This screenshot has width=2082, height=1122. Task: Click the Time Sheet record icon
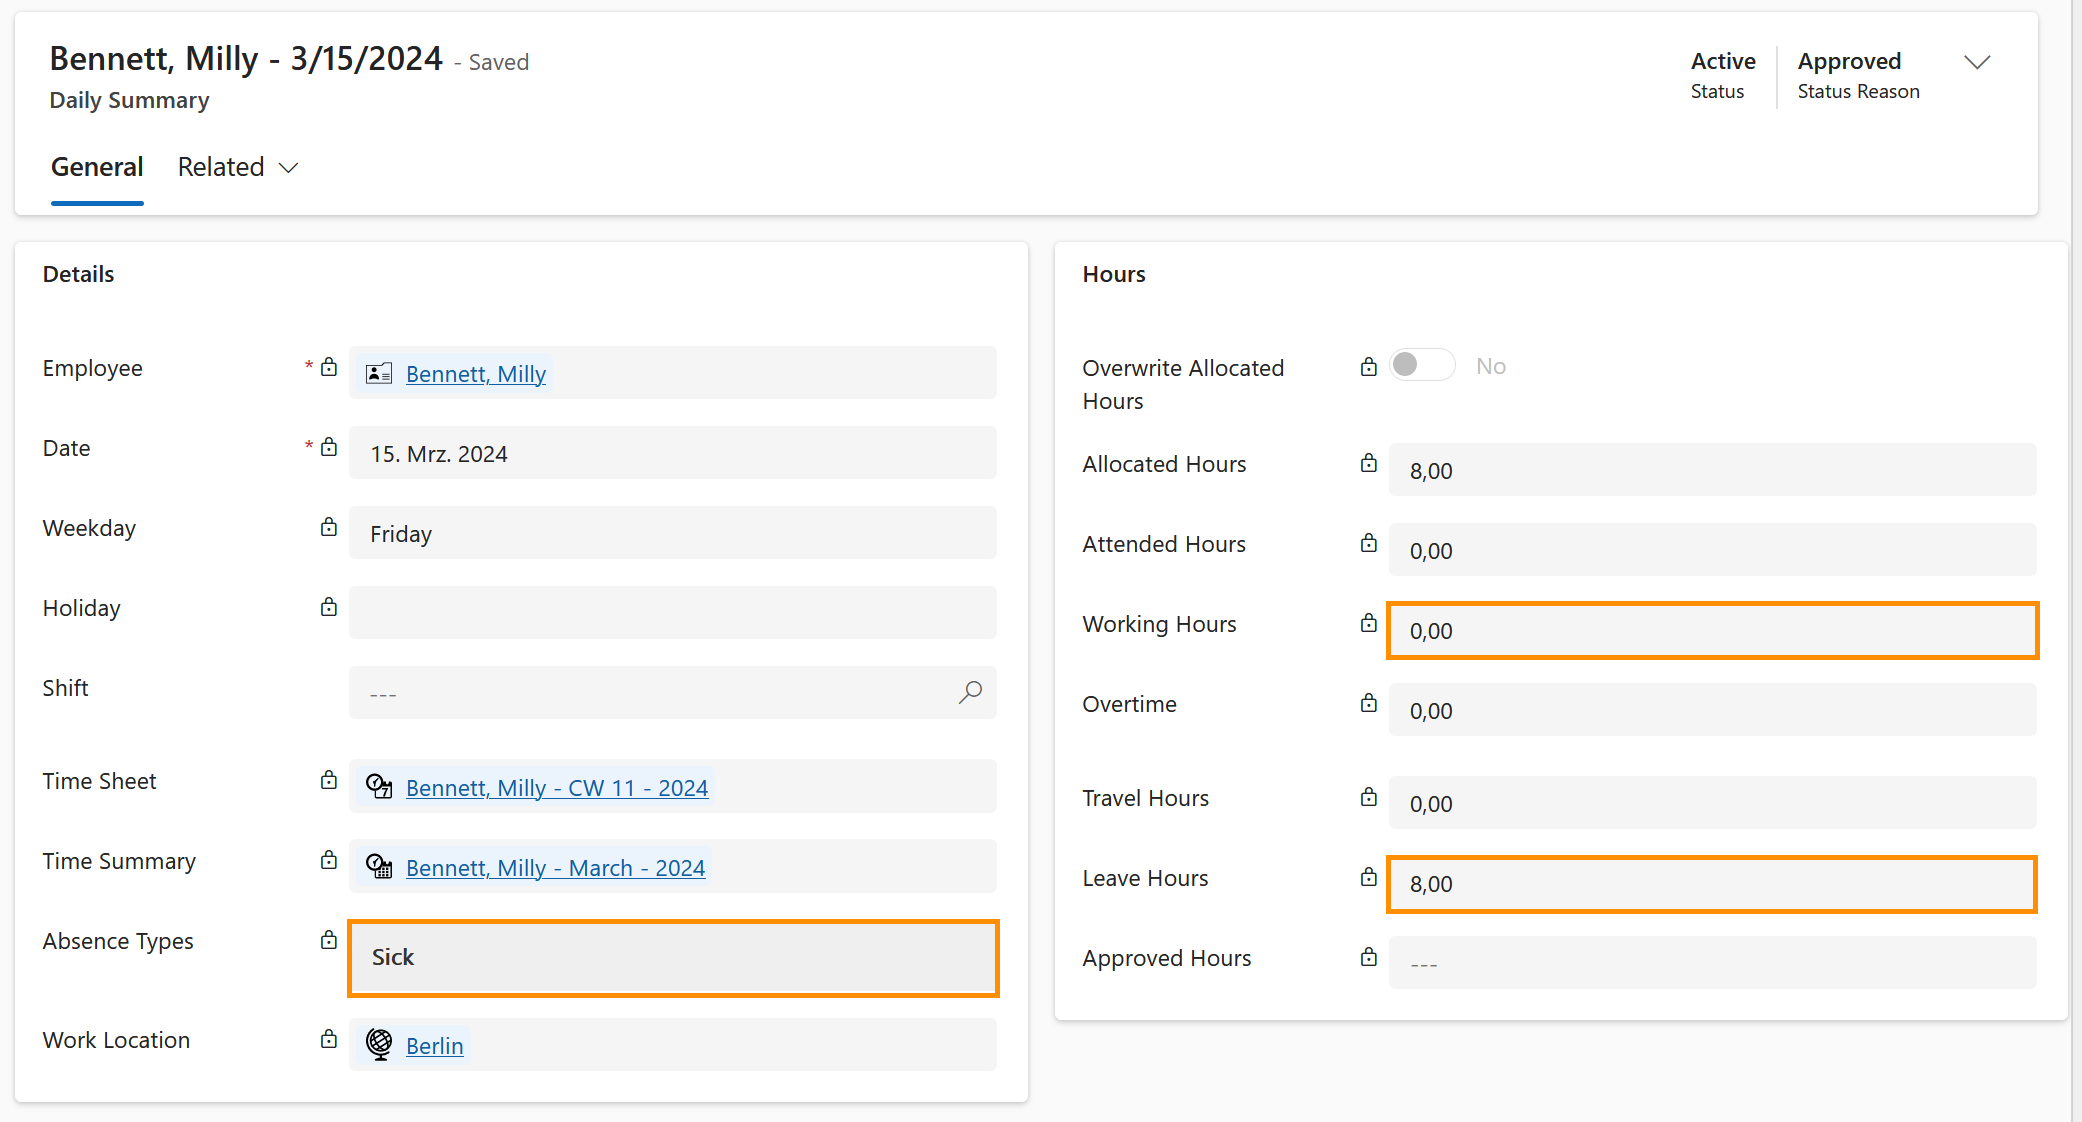379,787
